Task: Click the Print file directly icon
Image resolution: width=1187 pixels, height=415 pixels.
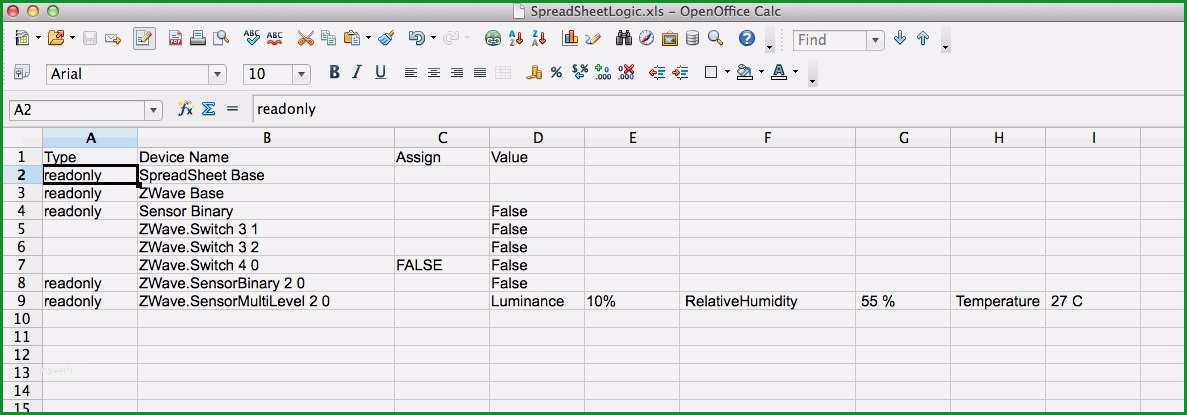Action: 198,38
